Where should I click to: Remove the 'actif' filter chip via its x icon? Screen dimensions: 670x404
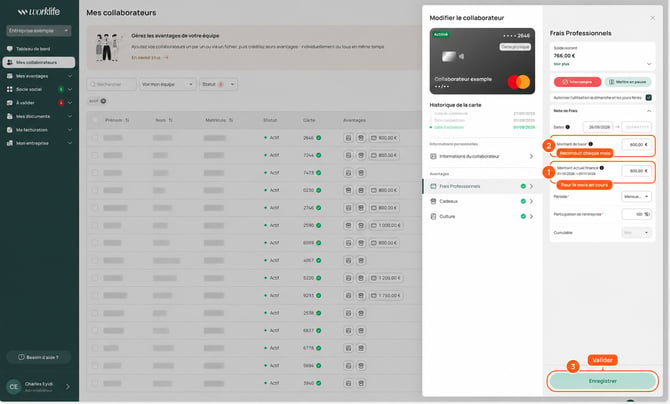click(103, 101)
